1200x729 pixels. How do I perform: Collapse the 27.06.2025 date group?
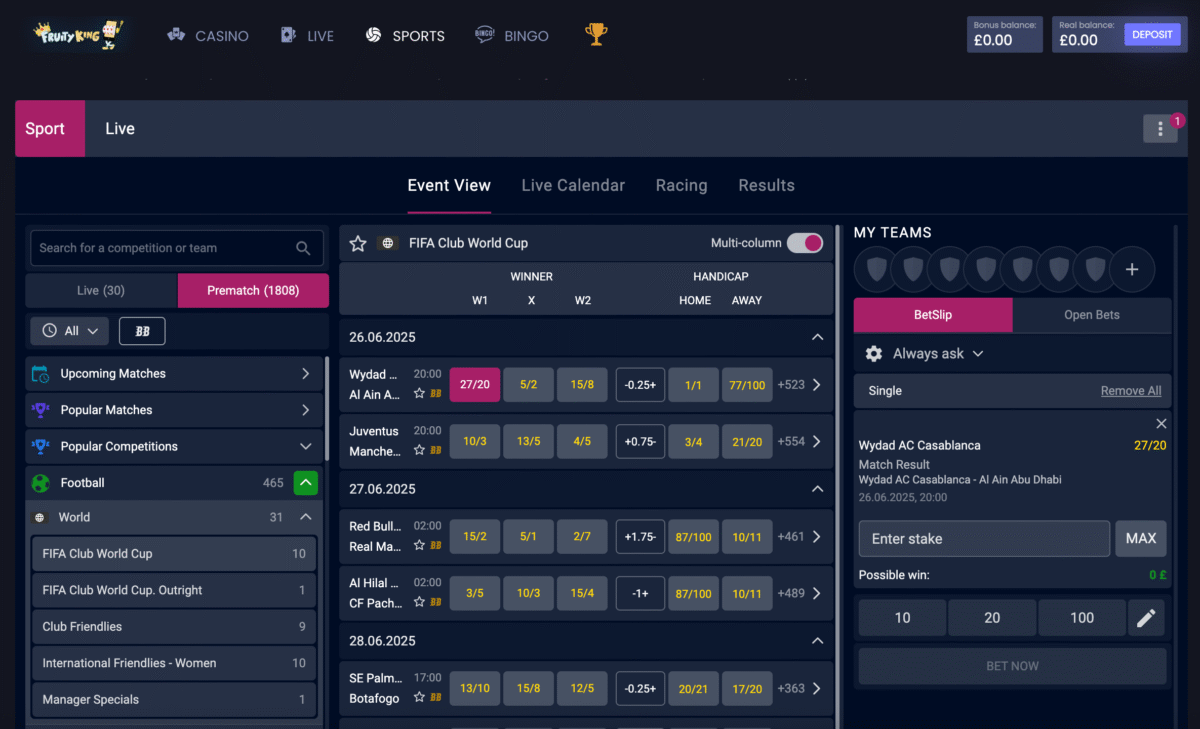[x=817, y=489]
